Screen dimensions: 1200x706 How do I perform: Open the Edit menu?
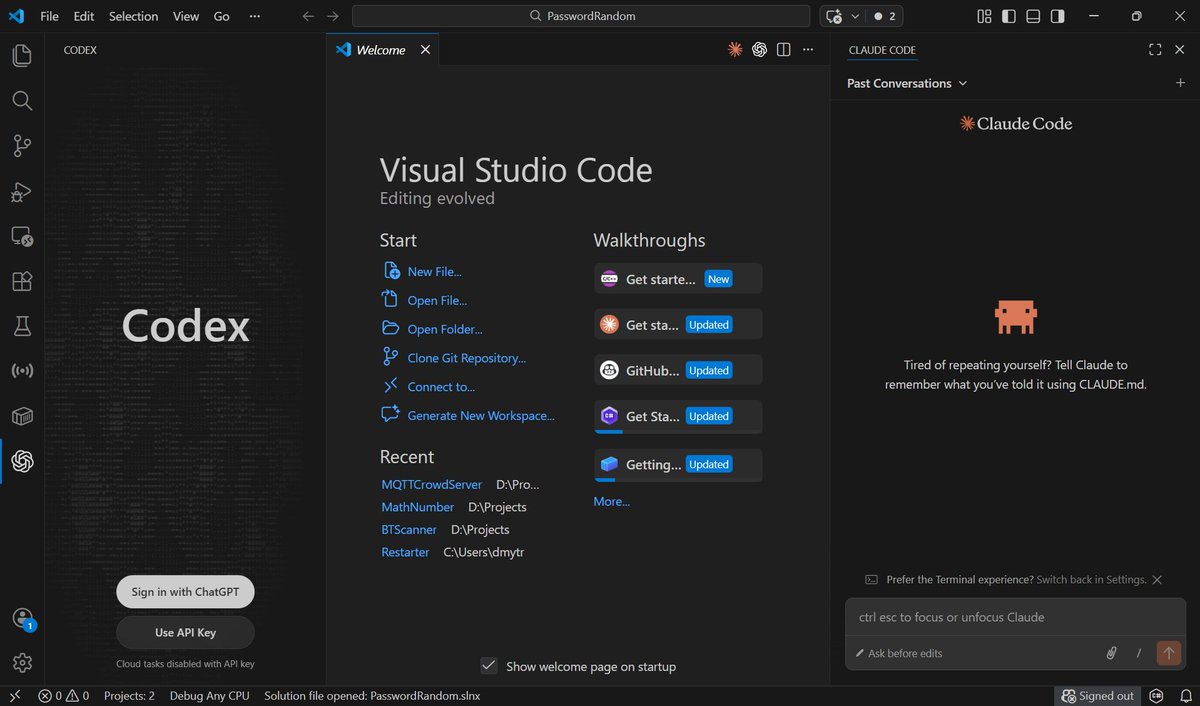tap(84, 16)
